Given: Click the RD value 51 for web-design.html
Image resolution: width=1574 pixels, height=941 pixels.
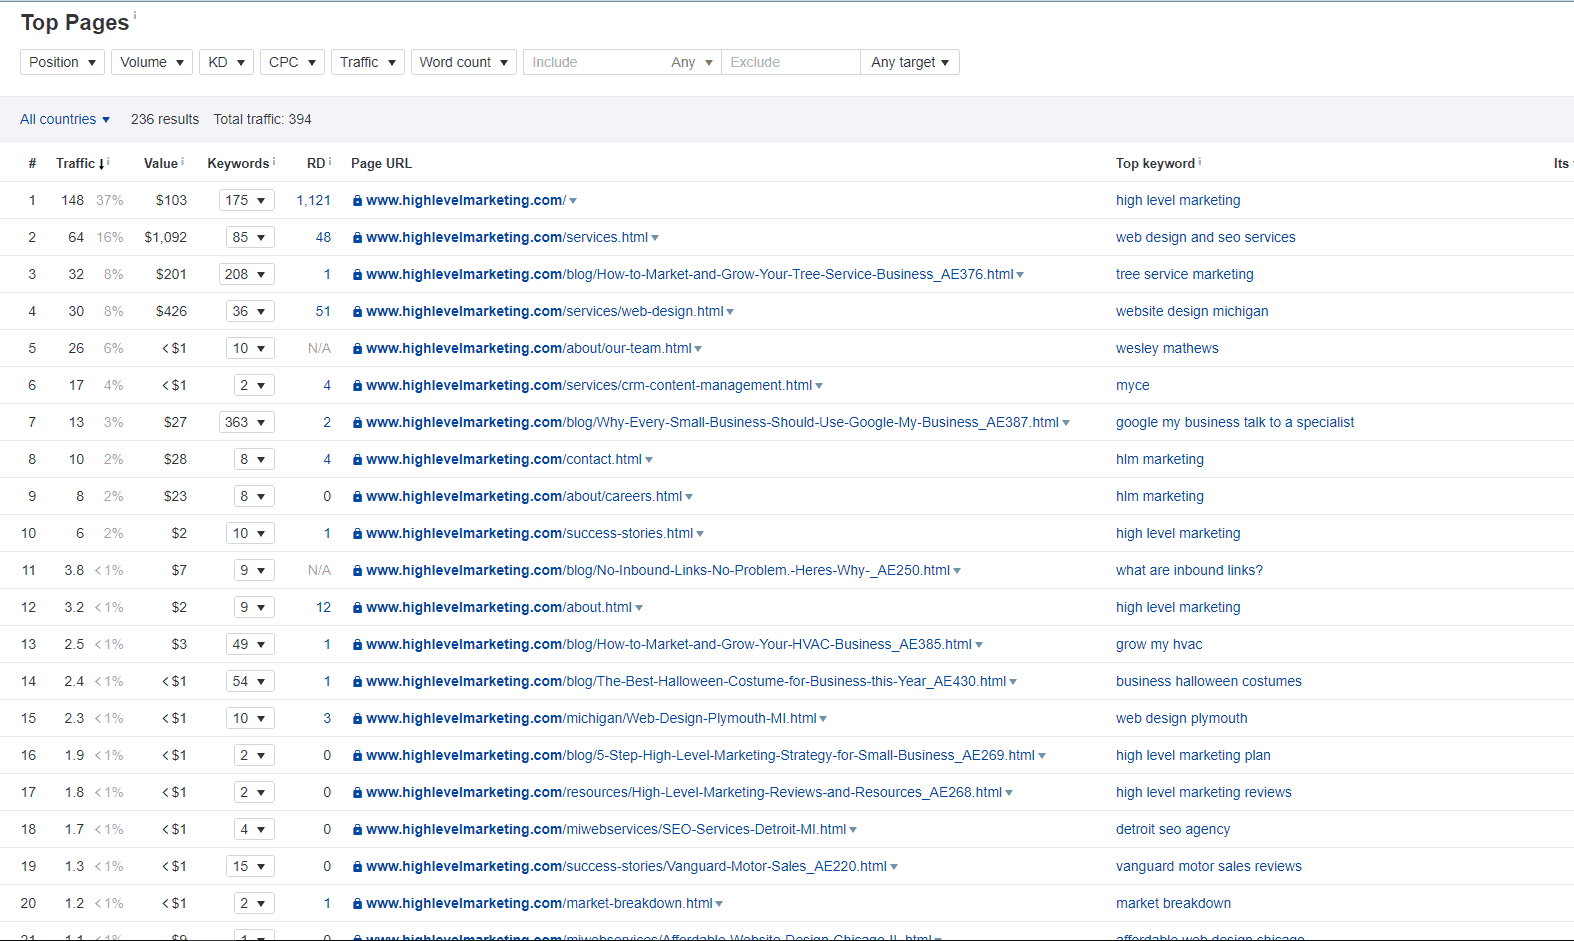Looking at the screenshot, I should (323, 311).
